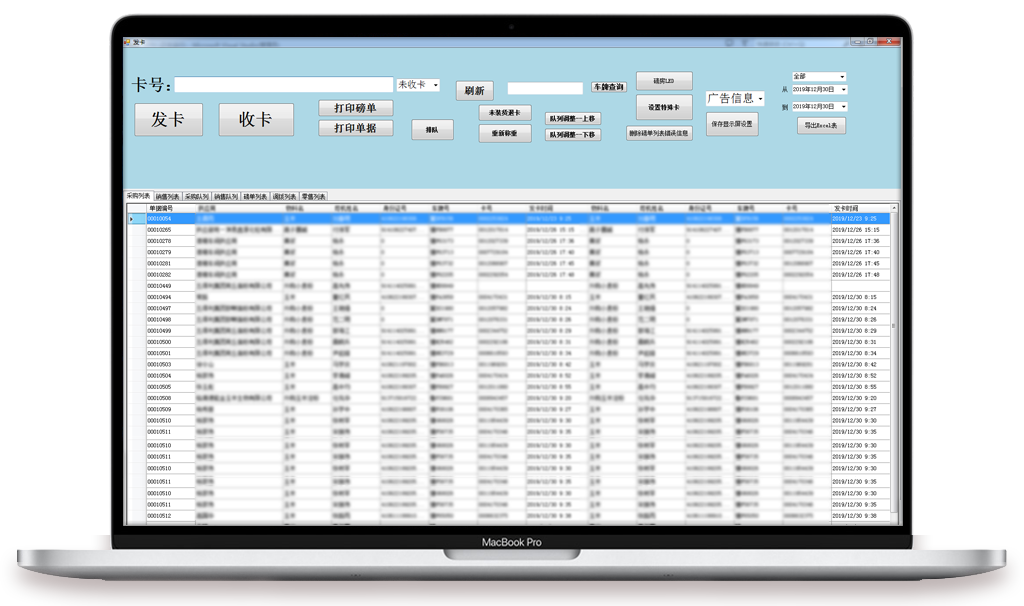Viewport: 1024px width, 606px height.
Task: Click the license plate text field beside 车牌查询
Action: (545, 88)
